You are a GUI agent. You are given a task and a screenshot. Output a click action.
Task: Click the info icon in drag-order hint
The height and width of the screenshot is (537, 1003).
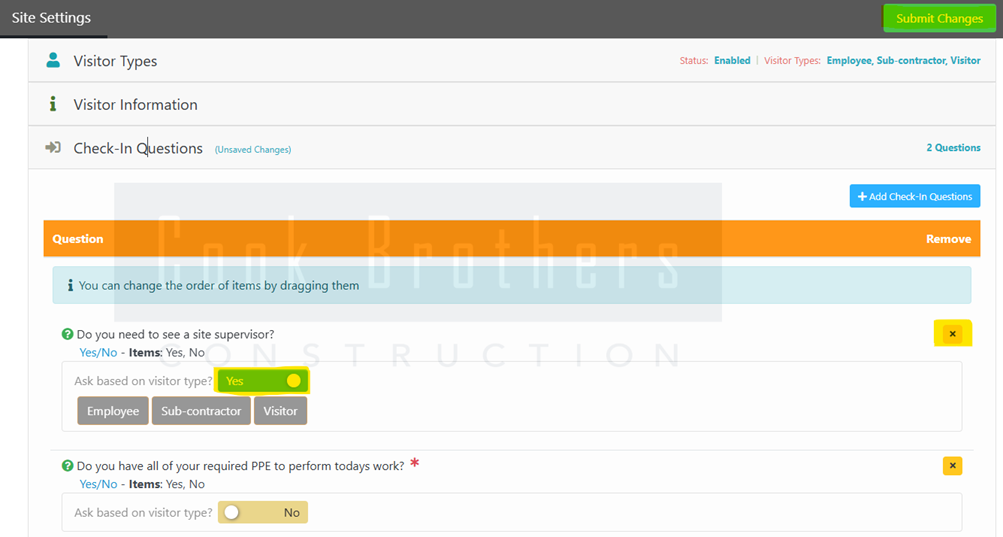point(70,285)
